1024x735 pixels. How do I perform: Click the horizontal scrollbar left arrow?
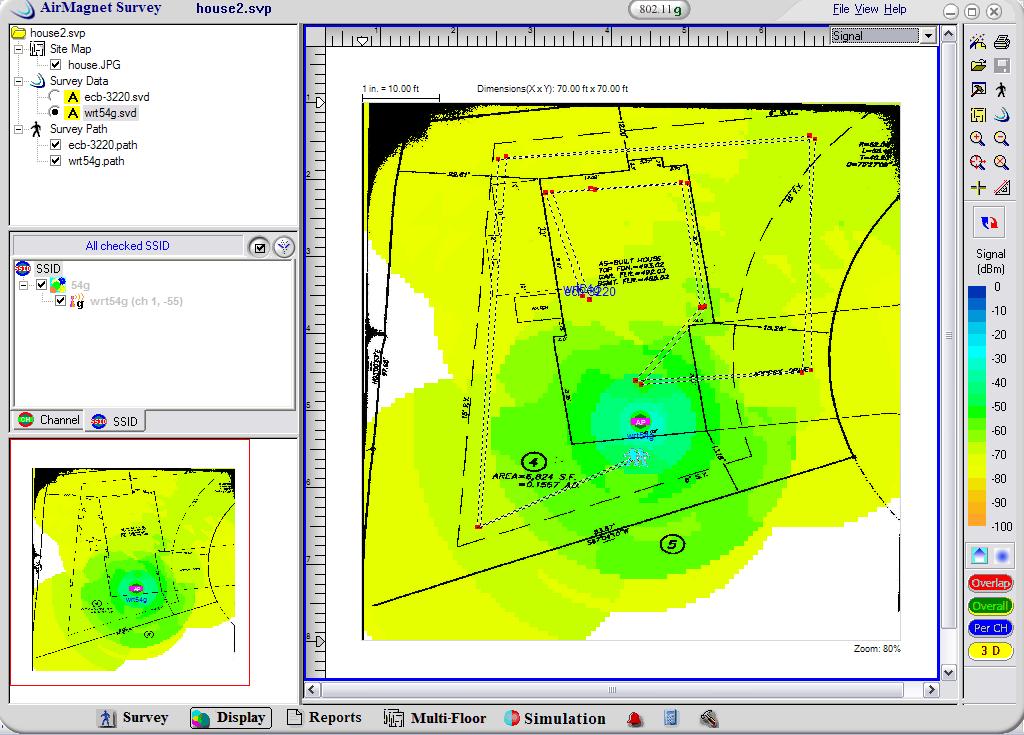tap(313, 689)
